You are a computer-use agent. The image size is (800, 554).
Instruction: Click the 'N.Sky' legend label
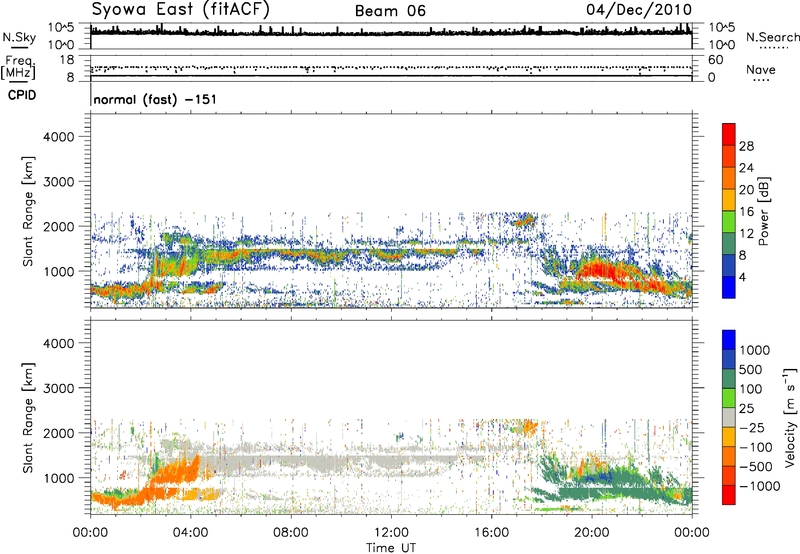[19, 37]
